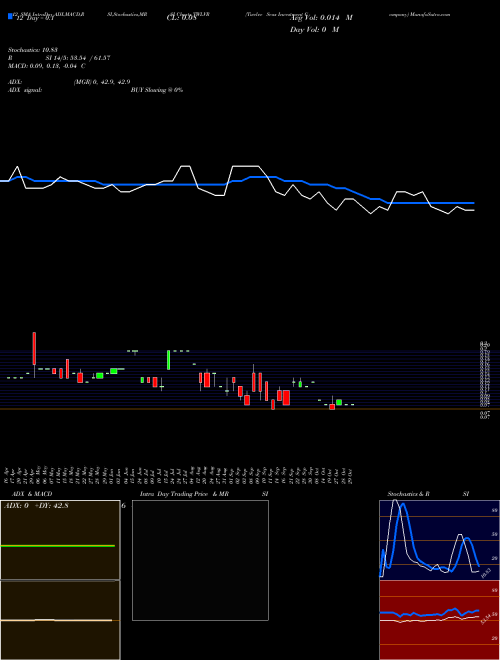The image size is (500, 660).
Task: Click the 'Intra Day Trading Price & MR' title
Action: point(184,494)
